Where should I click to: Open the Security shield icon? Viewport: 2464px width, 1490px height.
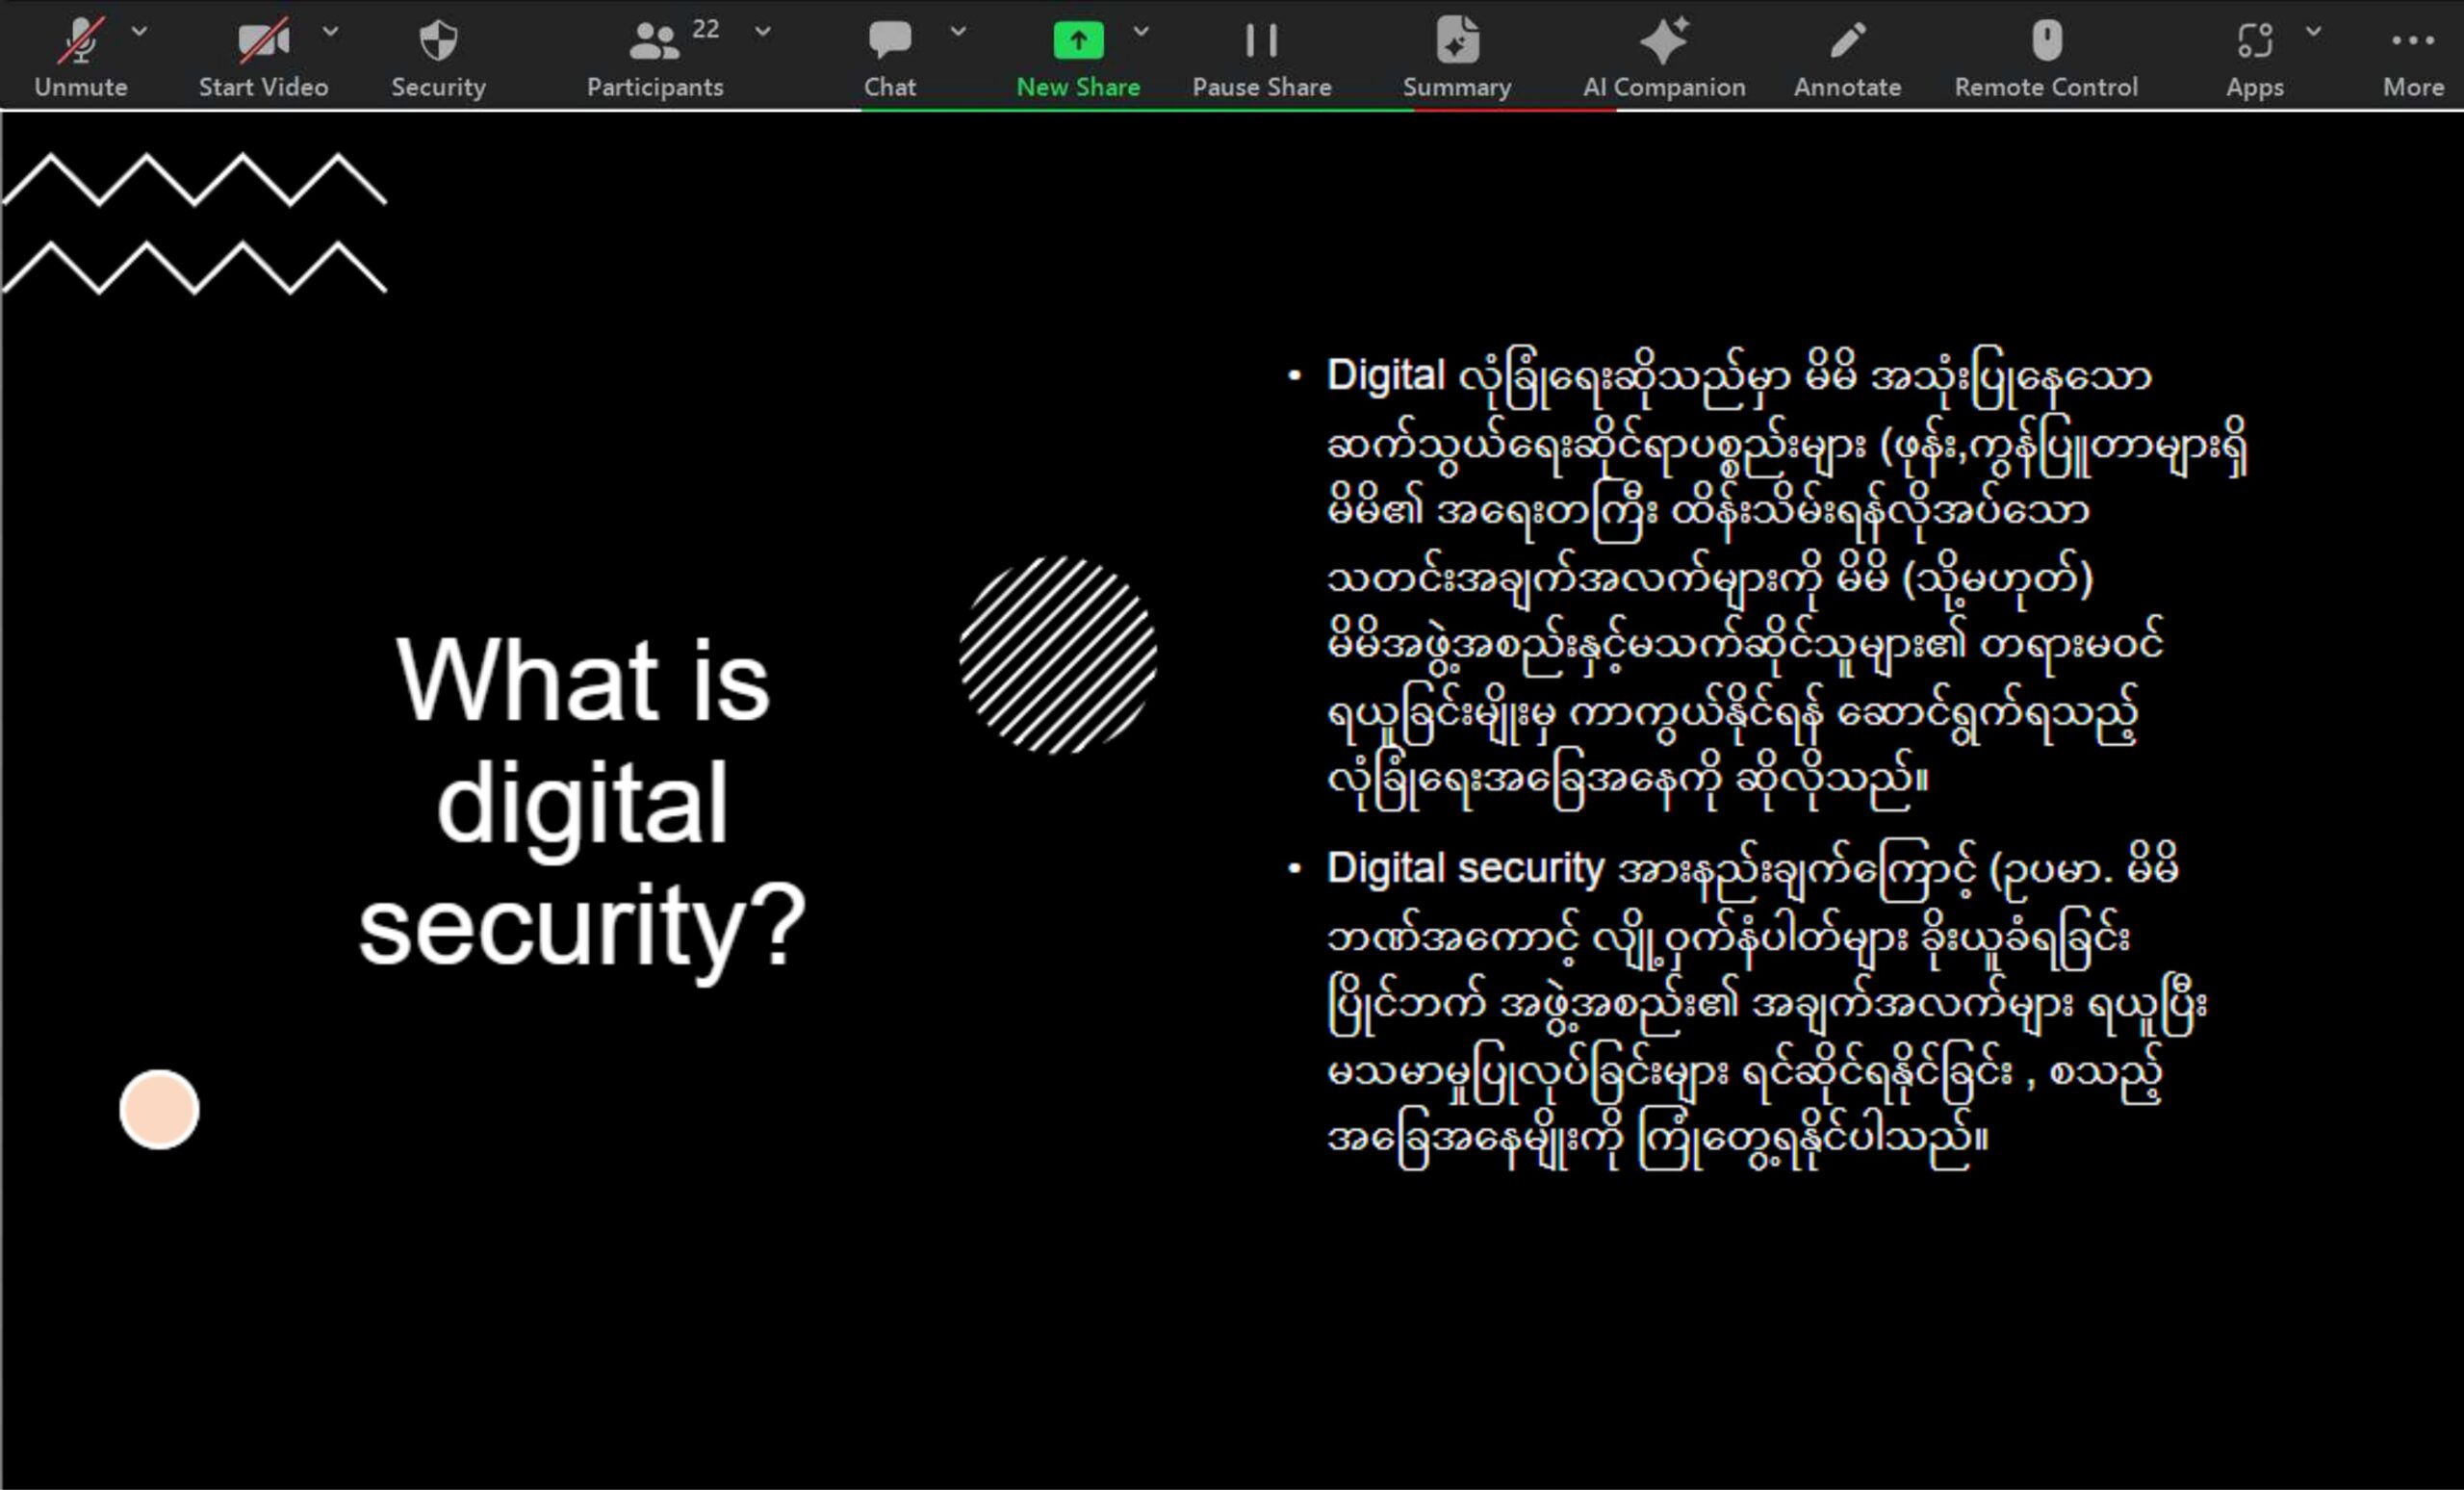point(438,42)
